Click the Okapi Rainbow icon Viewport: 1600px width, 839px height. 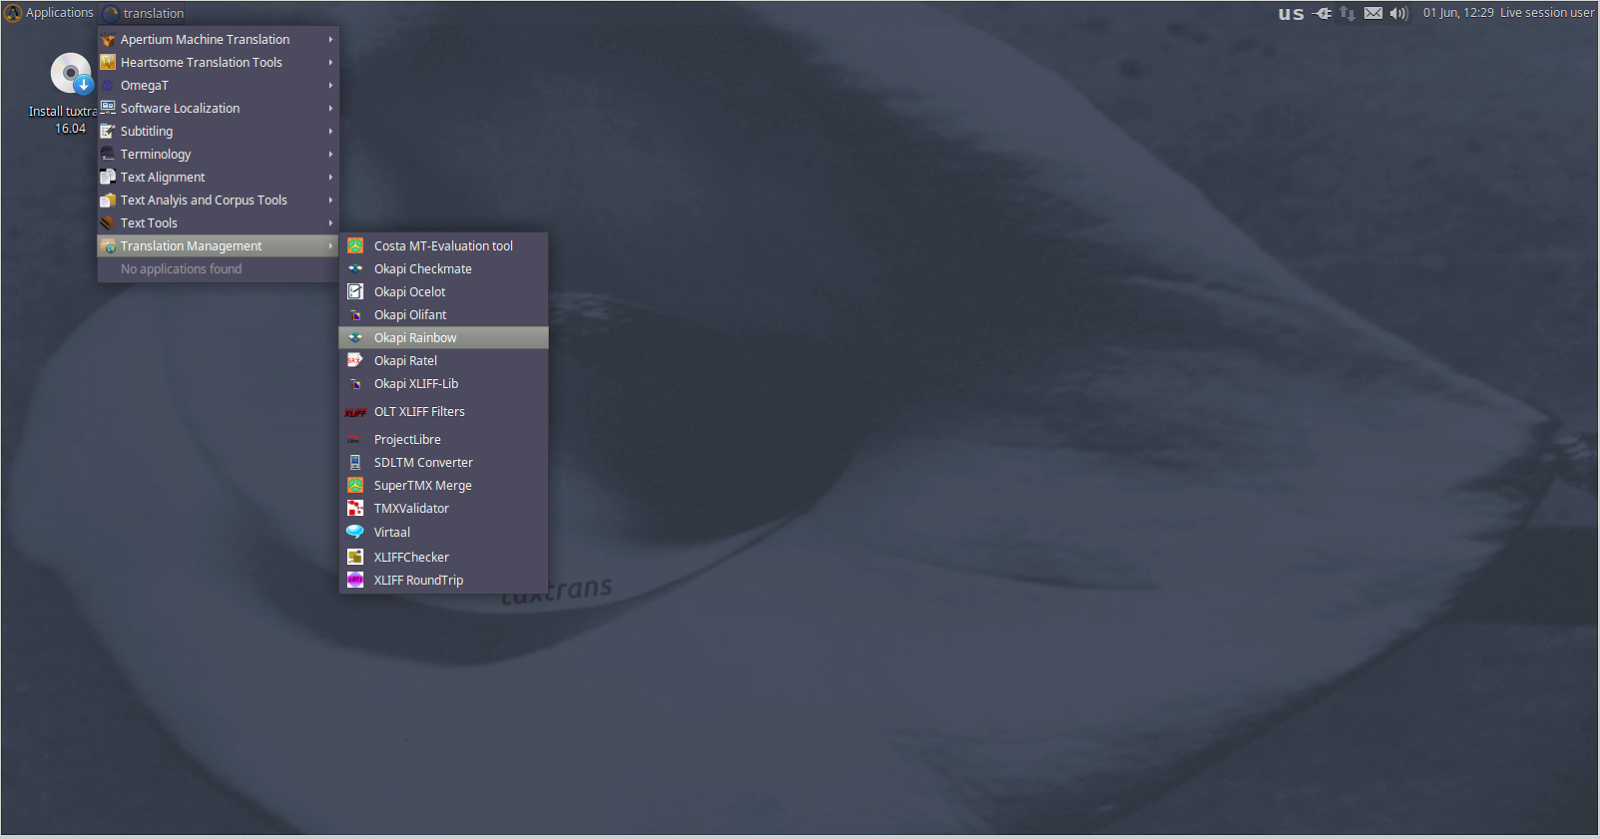(x=355, y=337)
